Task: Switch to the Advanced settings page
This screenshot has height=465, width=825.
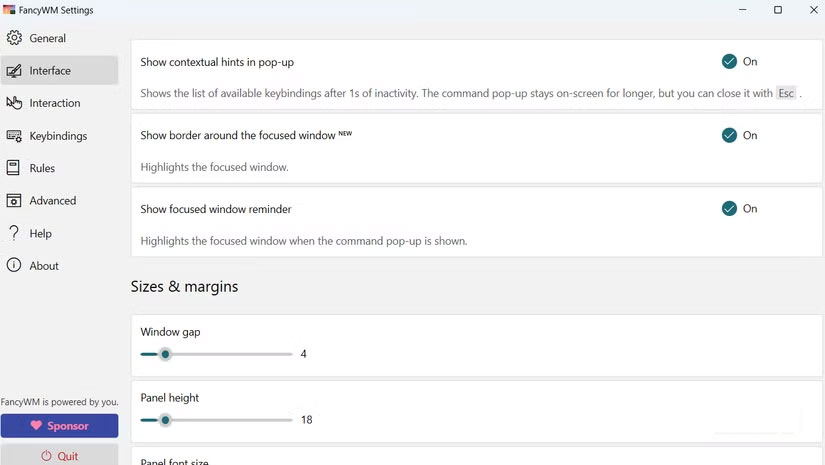Action: tap(53, 201)
